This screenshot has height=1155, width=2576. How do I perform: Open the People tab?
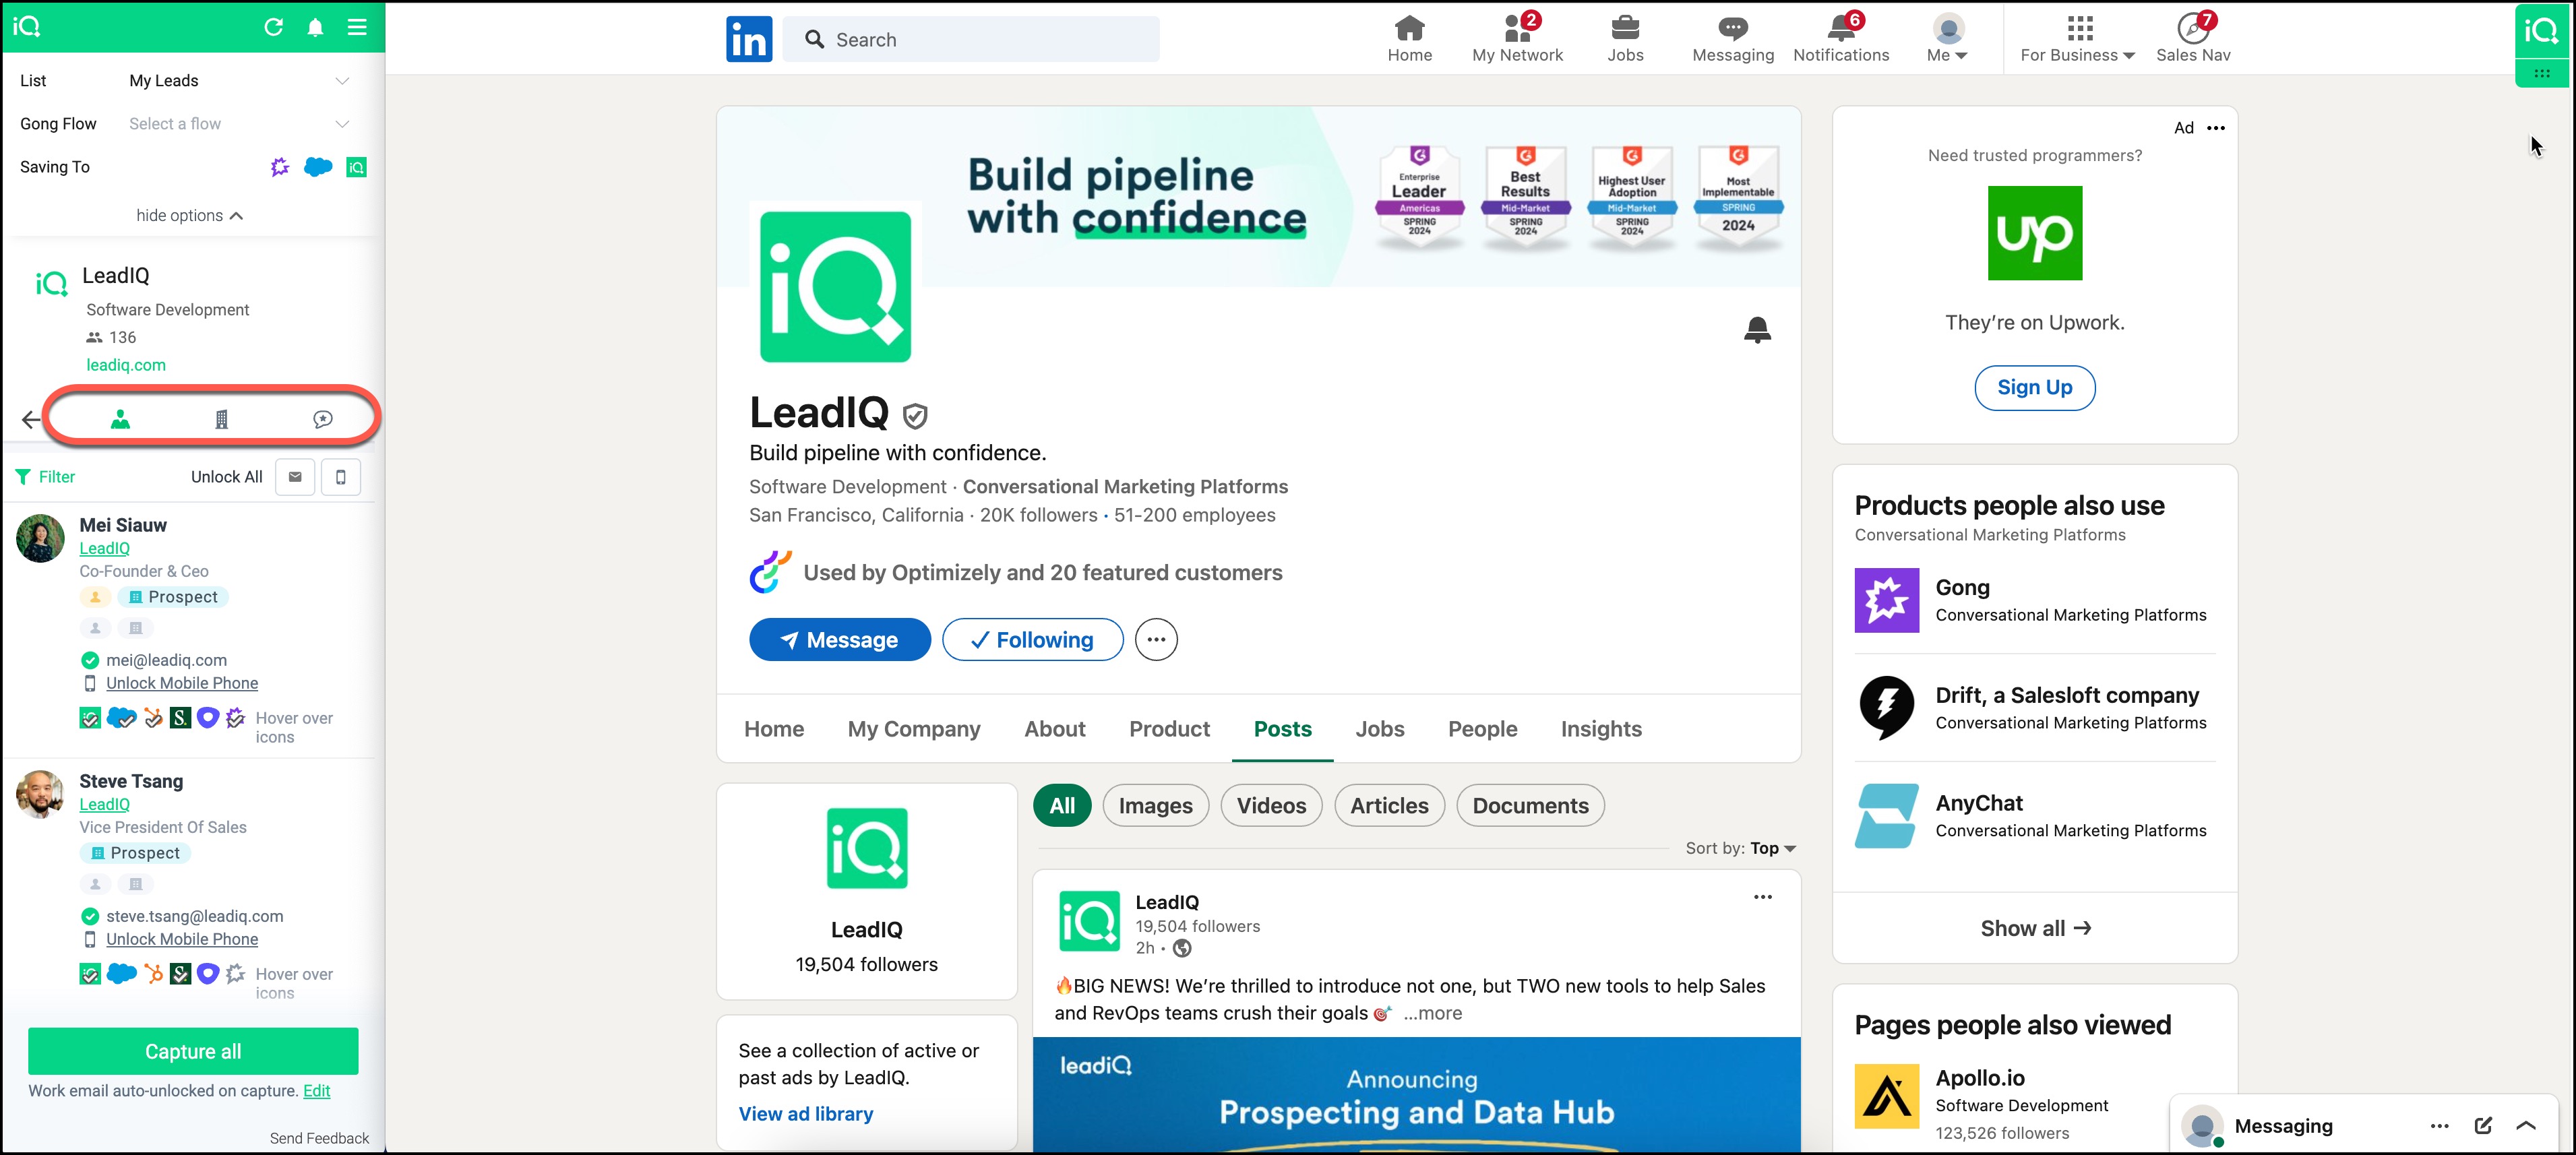click(1482, 729)
